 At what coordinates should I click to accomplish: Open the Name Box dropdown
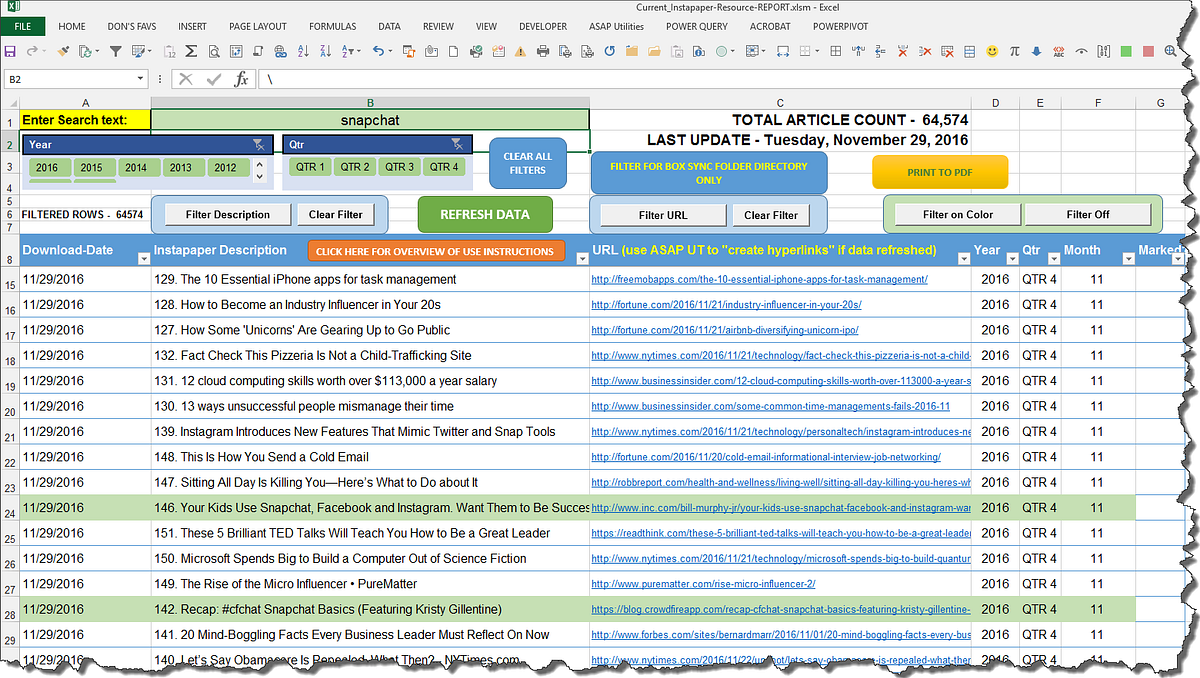pos(141,77)
